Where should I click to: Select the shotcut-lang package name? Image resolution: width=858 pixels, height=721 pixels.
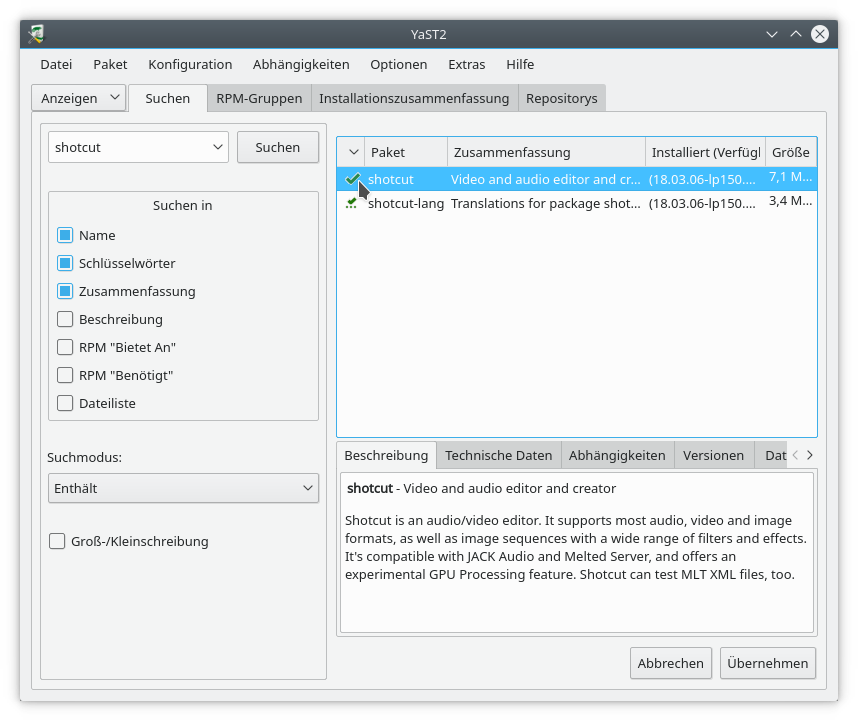[406, 203]
